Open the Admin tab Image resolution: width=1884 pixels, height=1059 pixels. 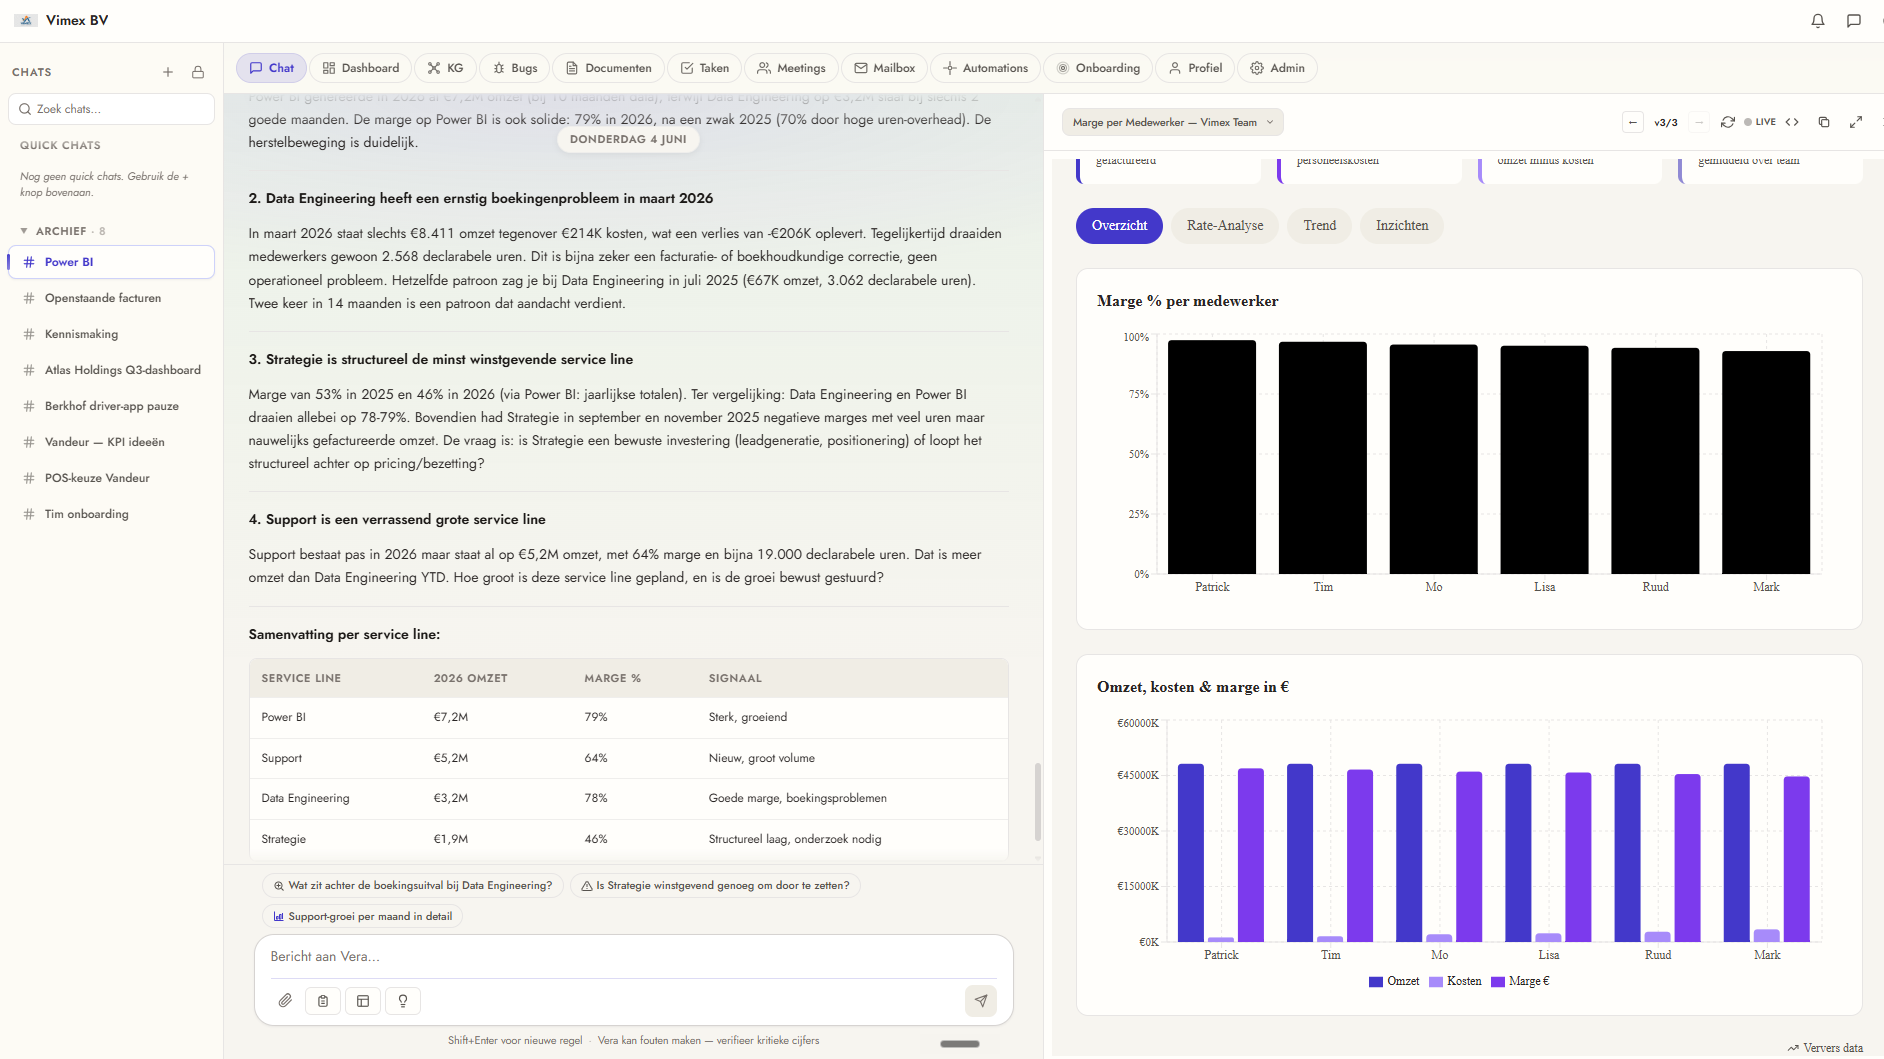[x=1278, y=68]
